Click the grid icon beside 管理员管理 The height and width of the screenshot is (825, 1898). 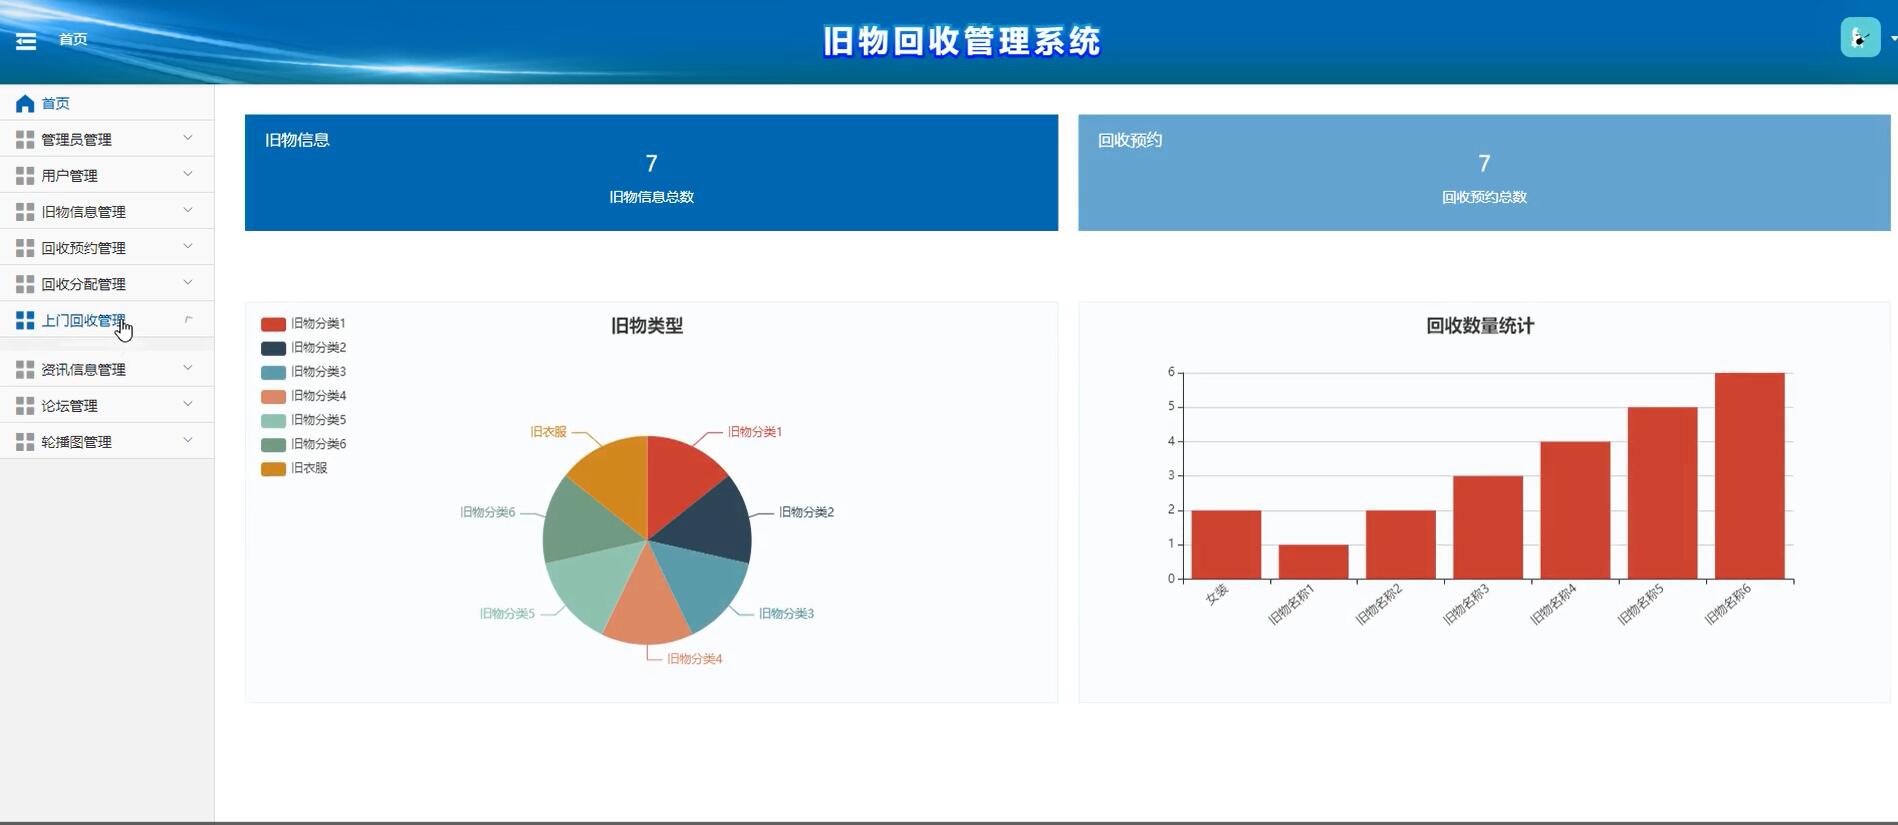click(25, 140)
